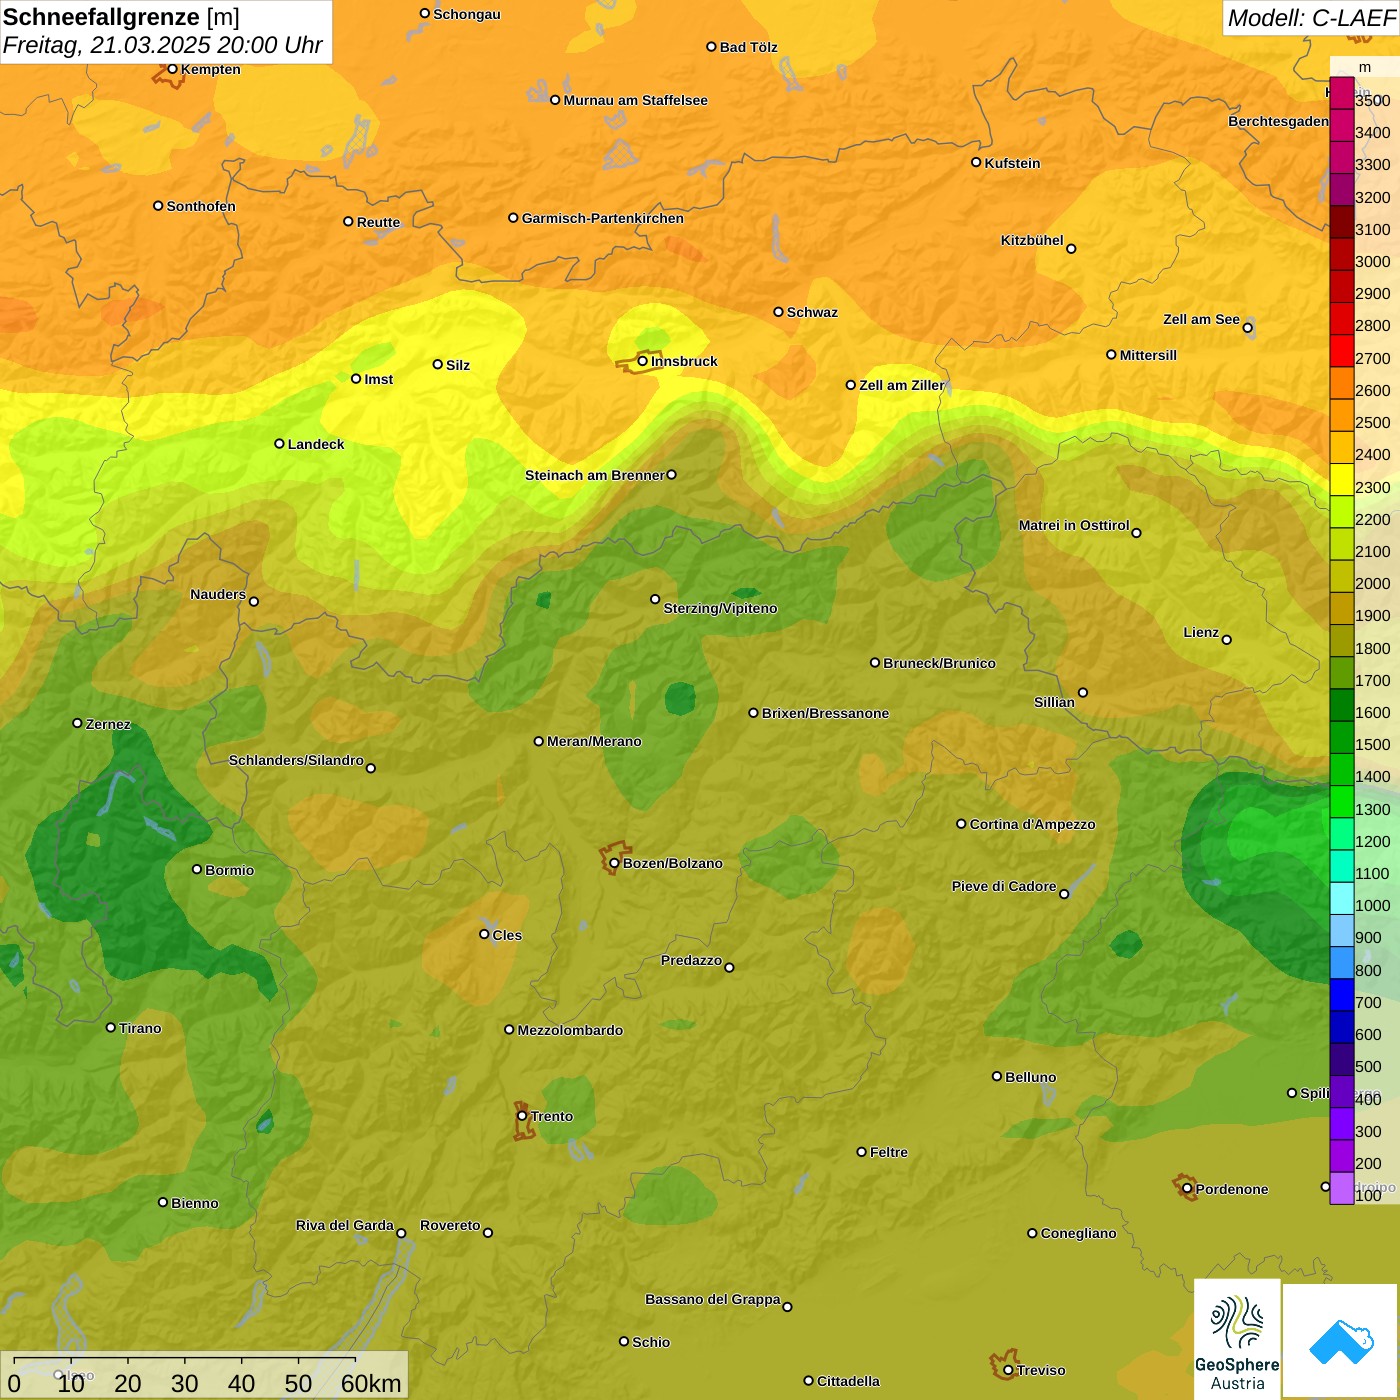Click the Schongau location marker
Viewport: 1400px width, 1400px height.
click(x=424, y=14)
